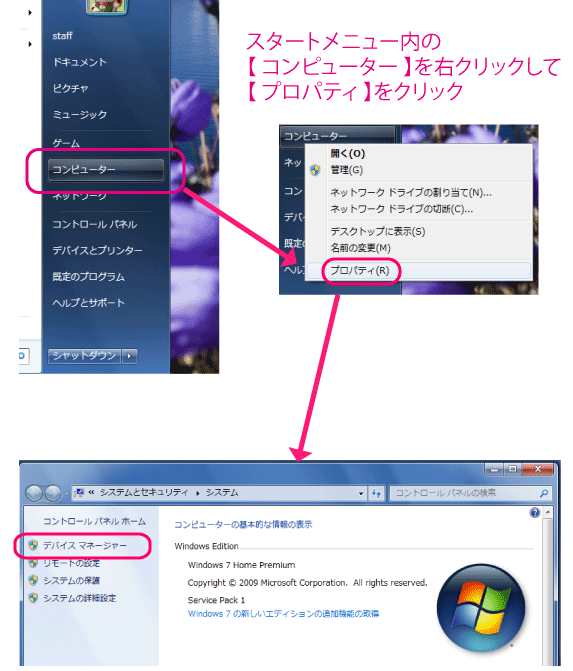Open staff user folder in Start menu

coord(62,36)
